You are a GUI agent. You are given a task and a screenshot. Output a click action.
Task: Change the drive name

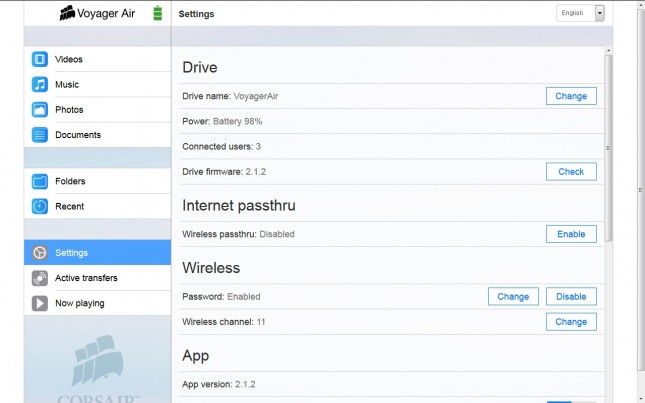(571, 96)
